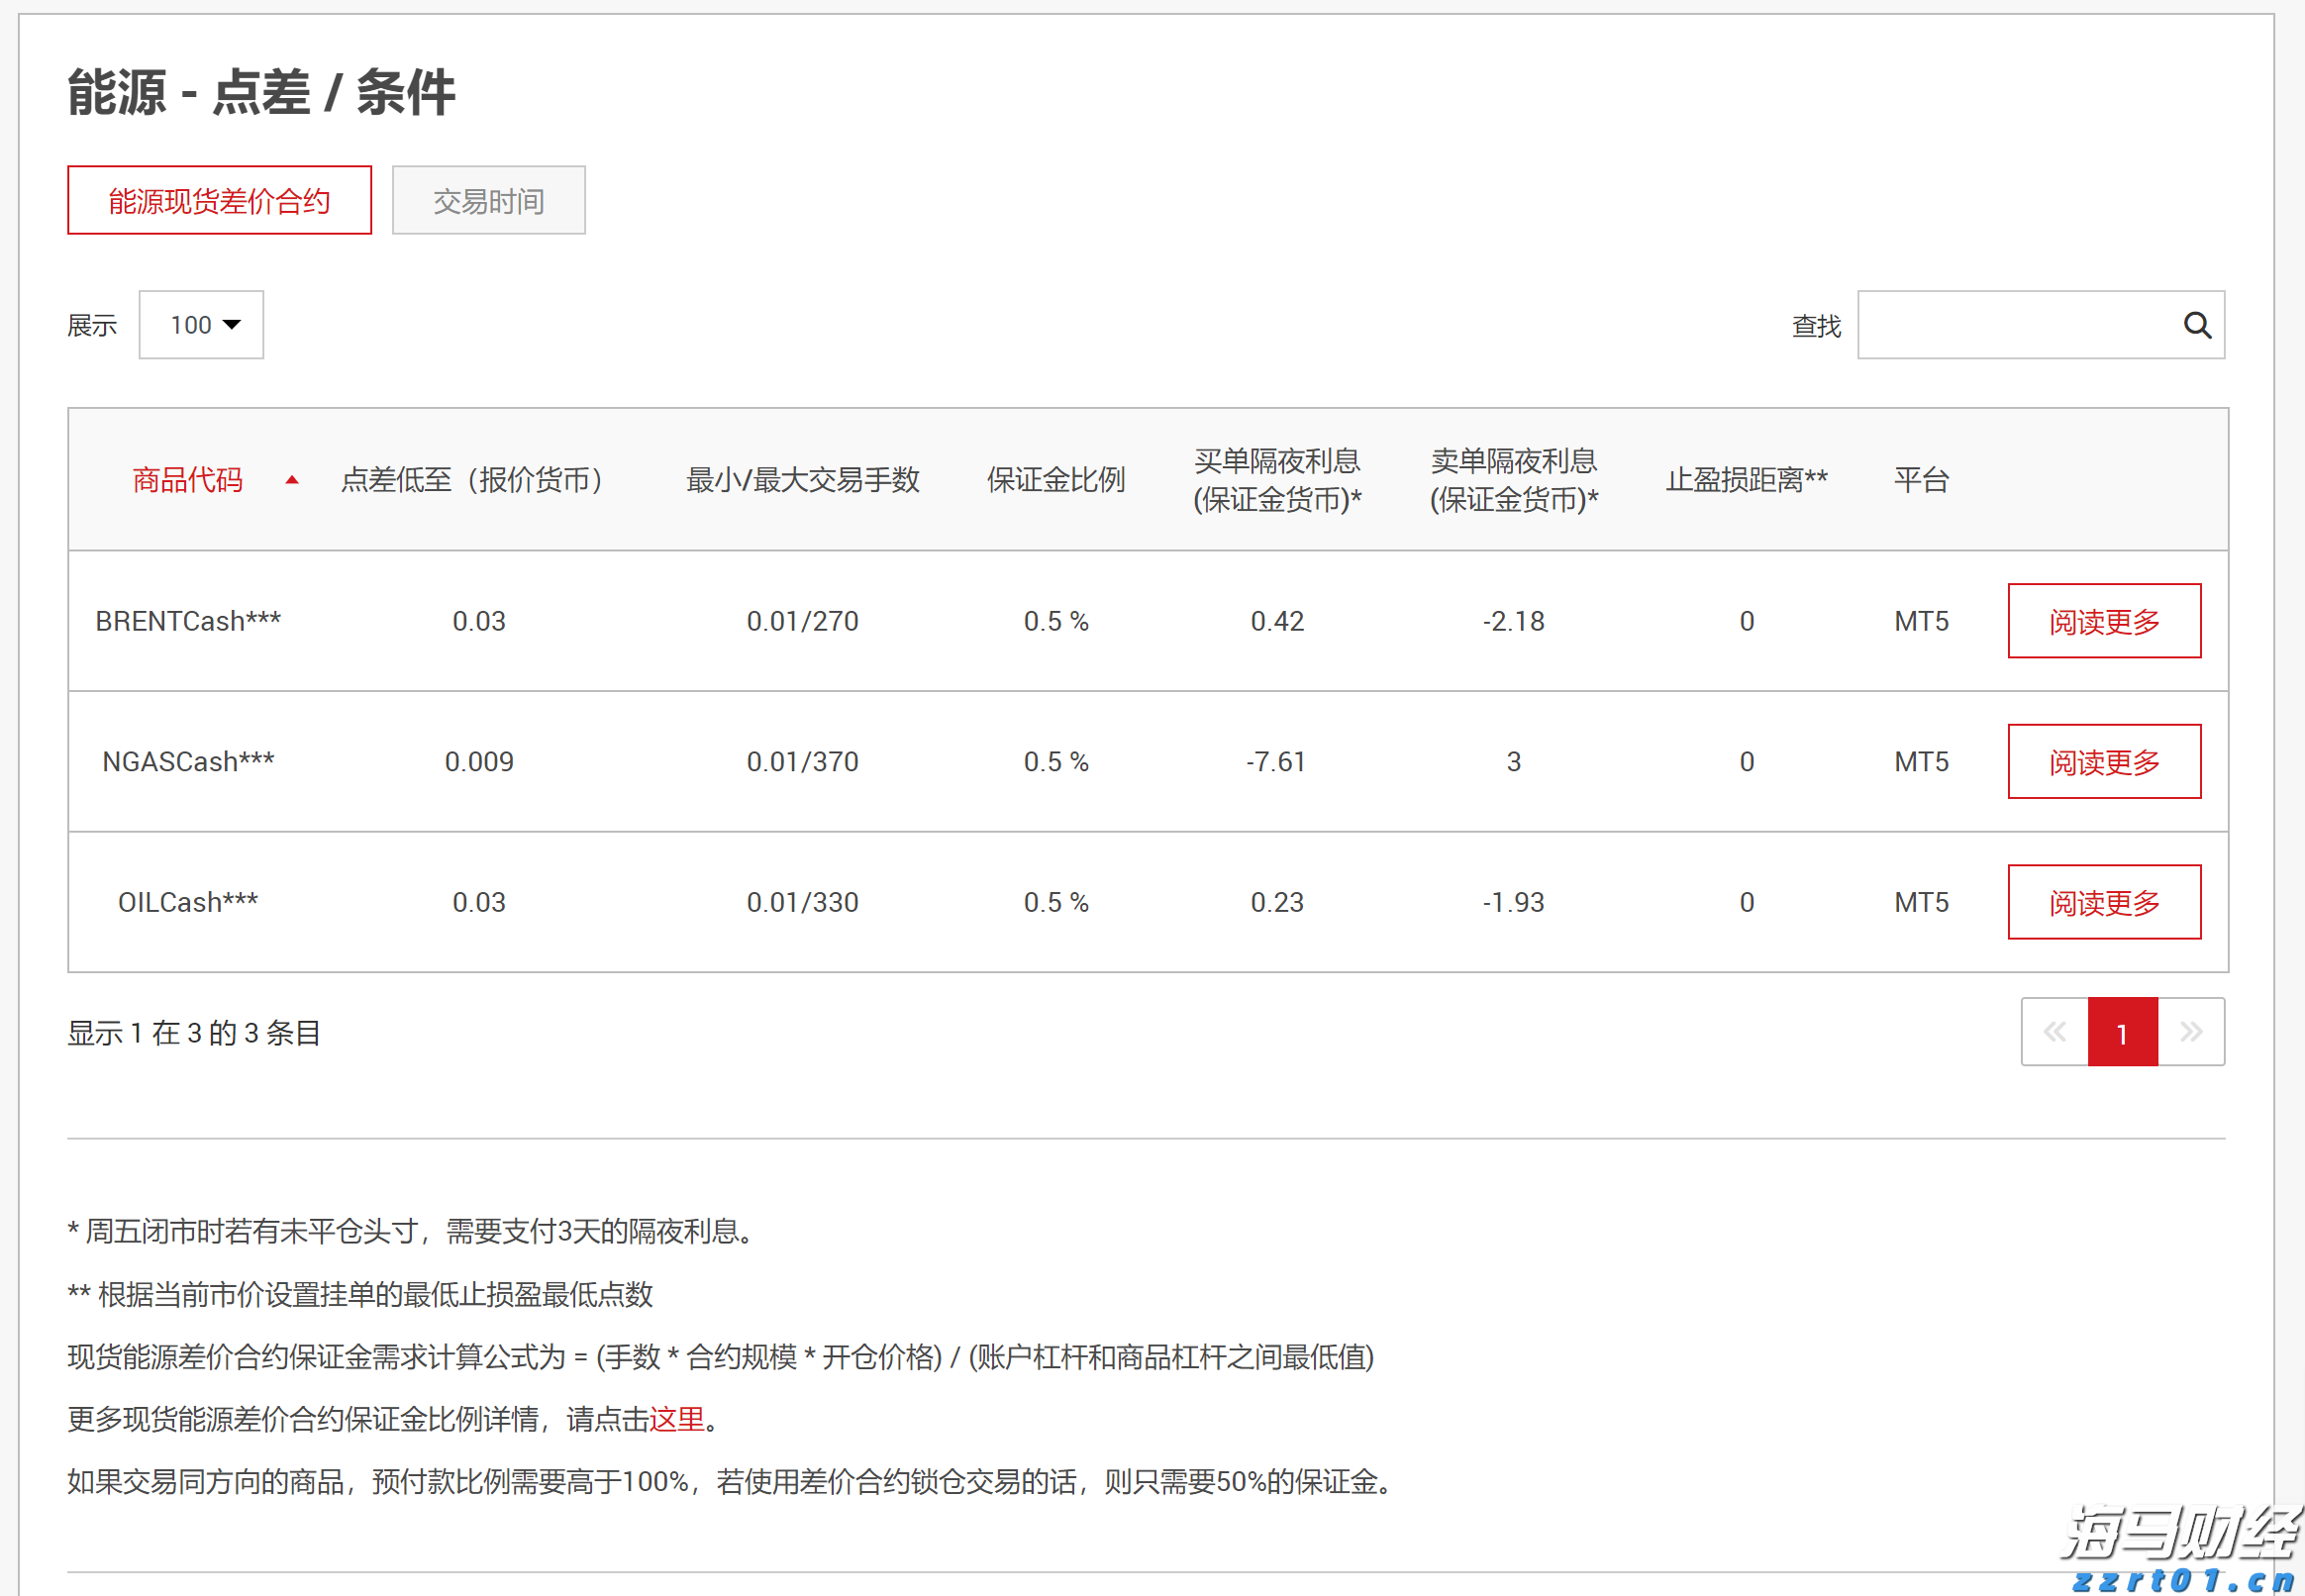The image size is (2305, 1596).
Task: Select the 能源现货差价合约 tab
Action: pyautogui.click(x=218, y=199)
